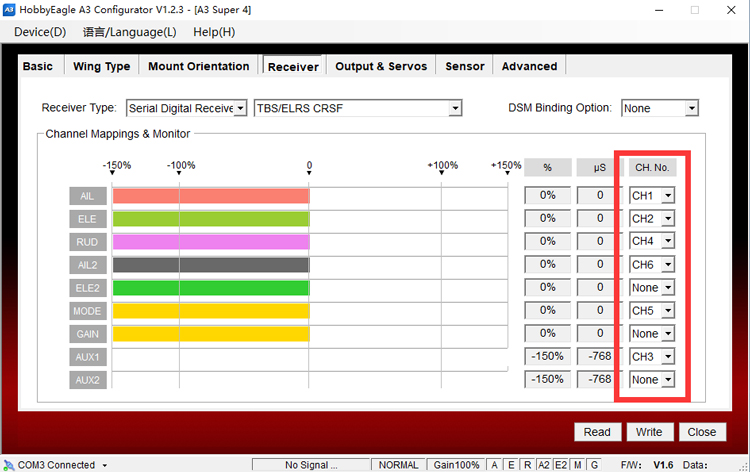Click the COM3 connection status icon

[9, 465]
